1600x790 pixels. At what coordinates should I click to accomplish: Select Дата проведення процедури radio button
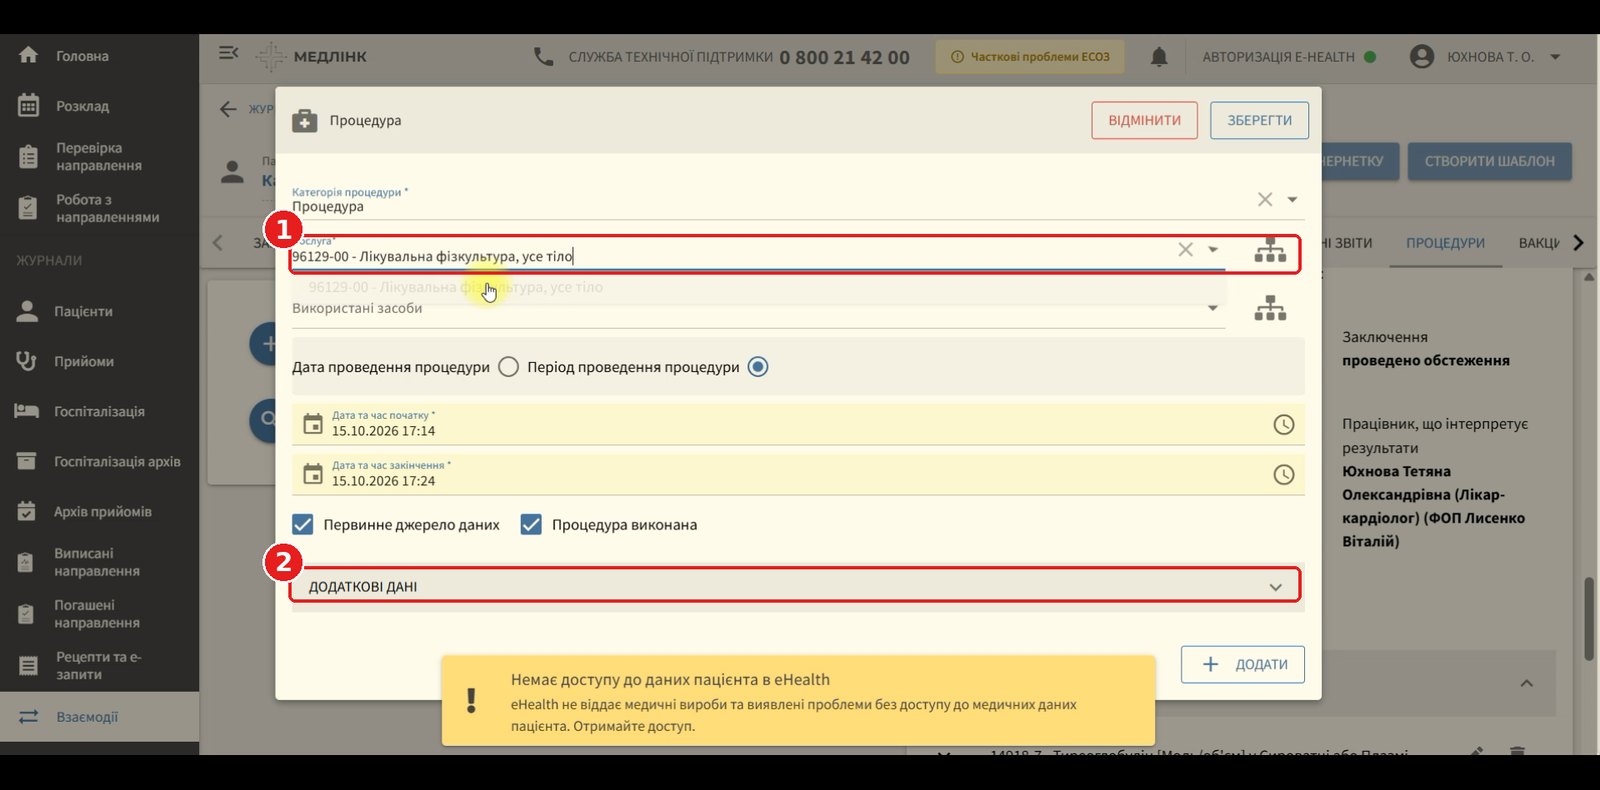(x=508, y=367)
